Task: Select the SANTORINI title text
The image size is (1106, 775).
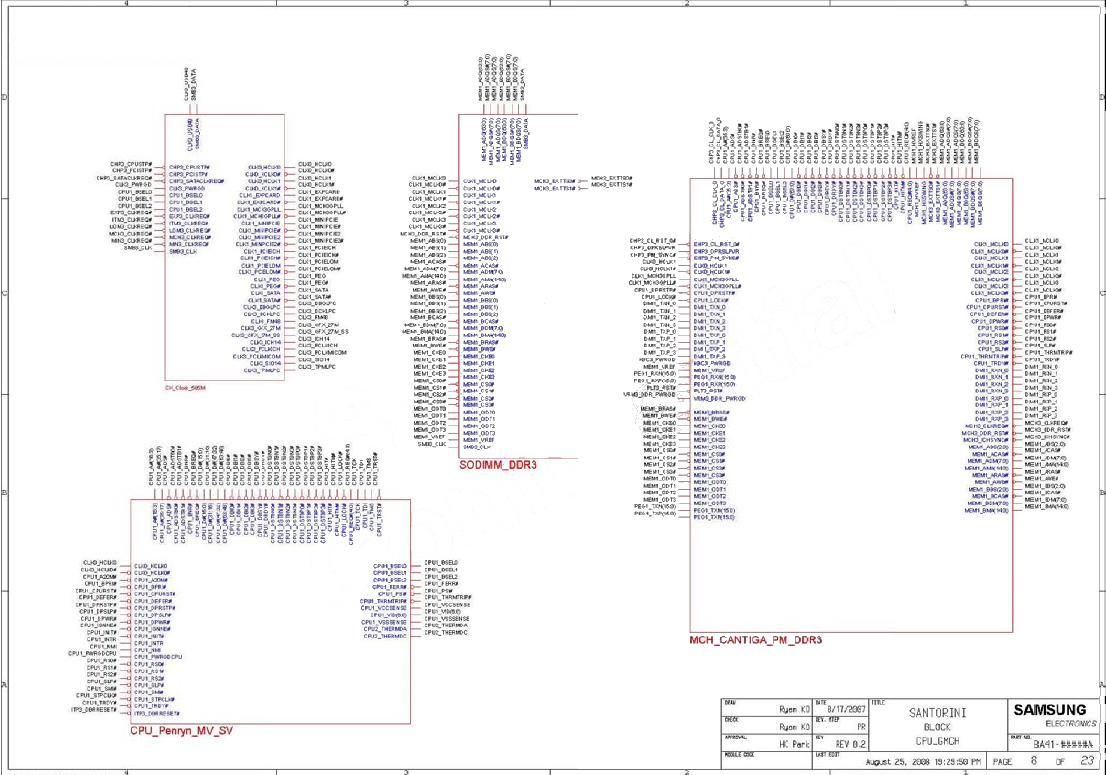Action: point(937,713)
